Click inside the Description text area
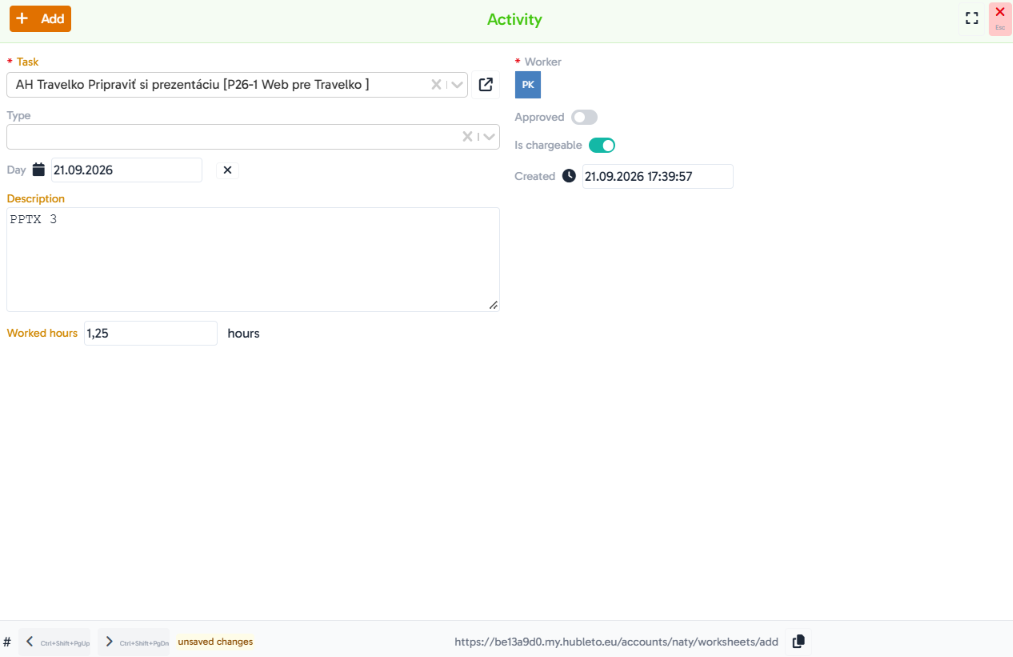Viewport: 1013px width, 657px height. pos(253,259)
